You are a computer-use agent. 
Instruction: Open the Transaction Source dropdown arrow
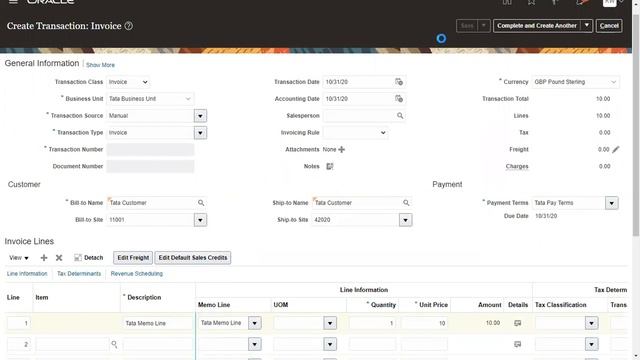coord(200,116)
